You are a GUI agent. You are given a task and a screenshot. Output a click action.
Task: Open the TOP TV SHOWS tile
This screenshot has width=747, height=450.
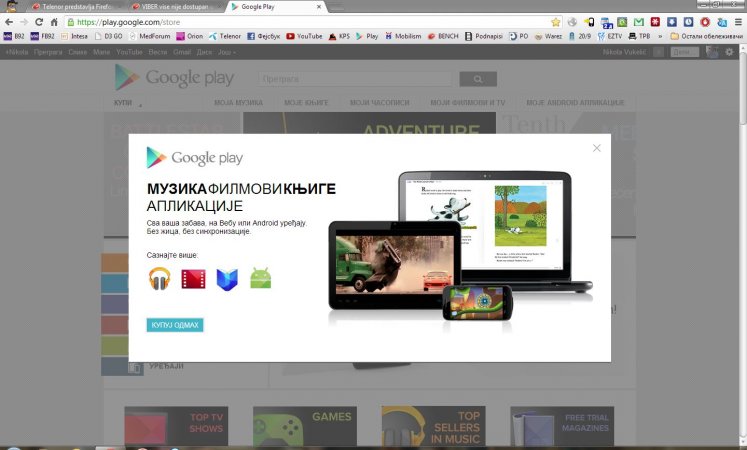point(176,426)
